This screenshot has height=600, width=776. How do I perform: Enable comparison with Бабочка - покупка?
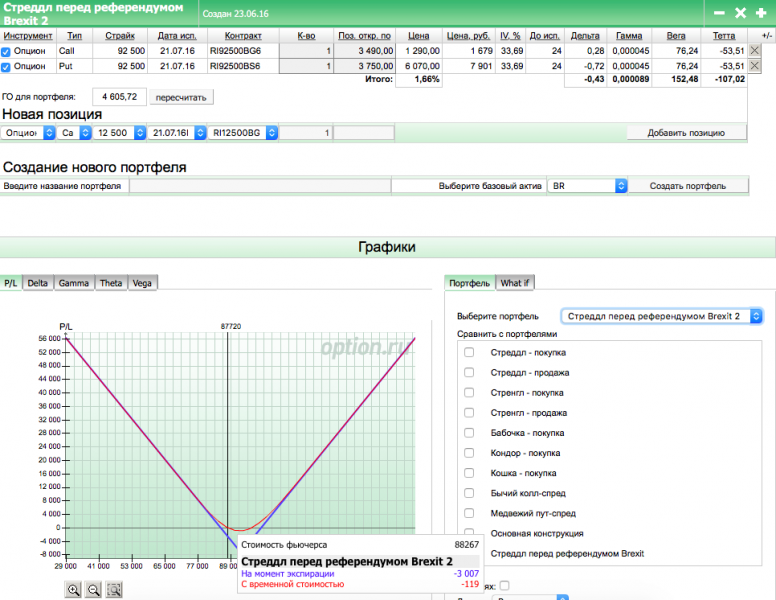(469, 433)
